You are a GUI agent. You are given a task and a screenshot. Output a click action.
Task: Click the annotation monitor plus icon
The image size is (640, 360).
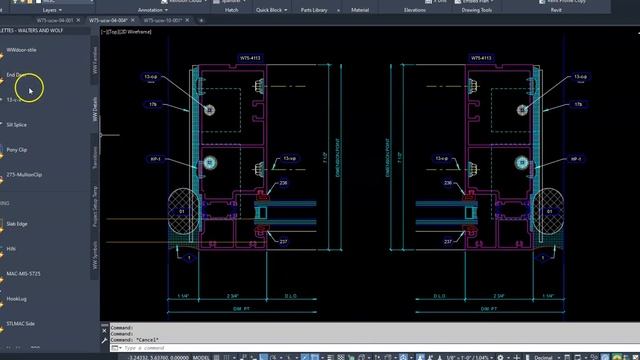[x=517, y=358]
